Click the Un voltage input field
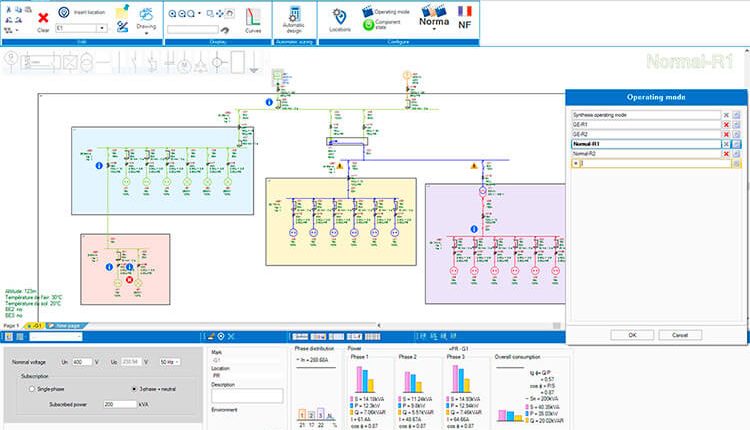Screen dimensions: 750x430 pyautogui.click(x=82, y=362)
